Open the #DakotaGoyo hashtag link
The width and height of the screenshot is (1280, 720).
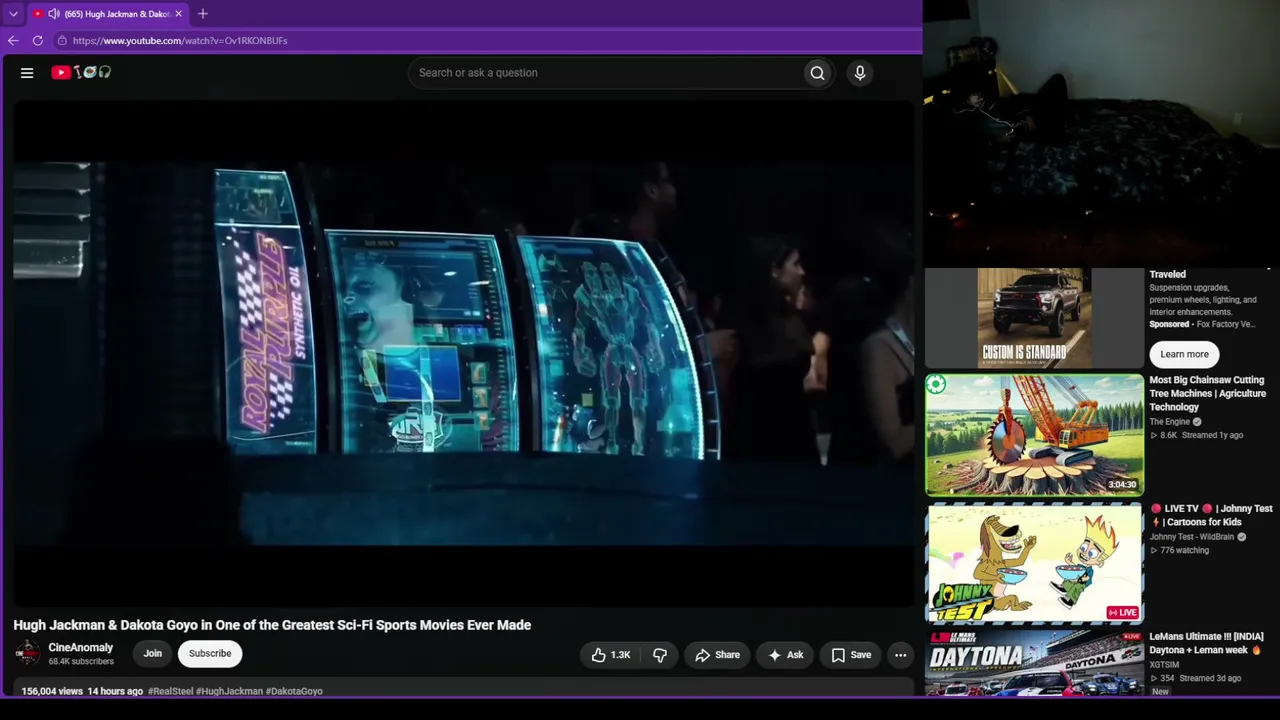tap(294, 691)
